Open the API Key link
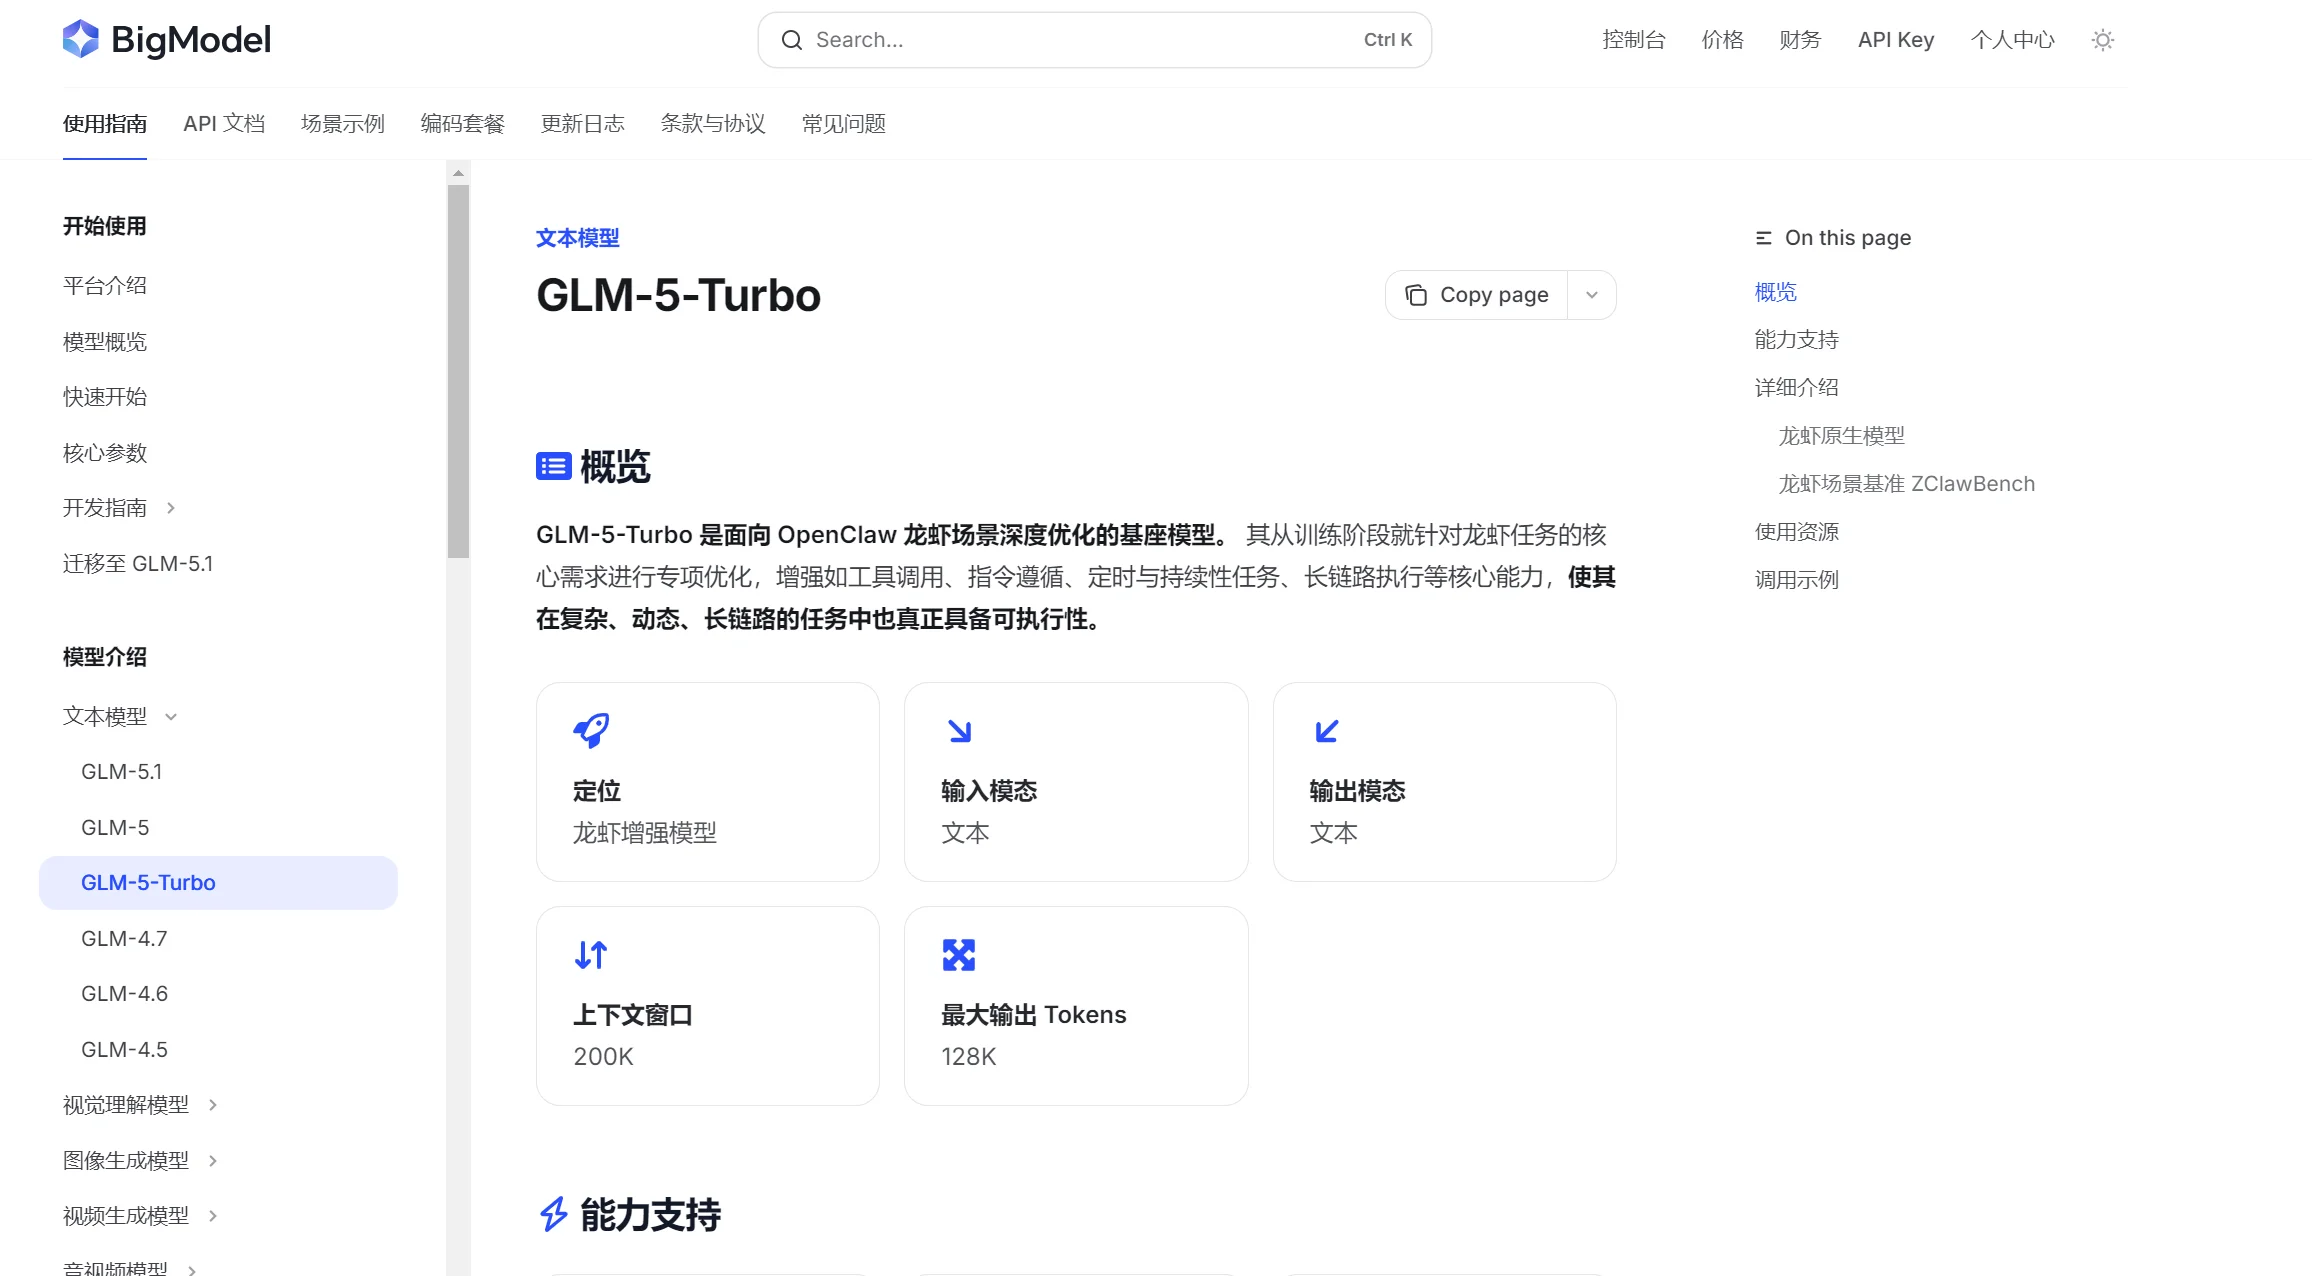The height and width of the screenshot is (1276, 2312). coord(1896,40)
